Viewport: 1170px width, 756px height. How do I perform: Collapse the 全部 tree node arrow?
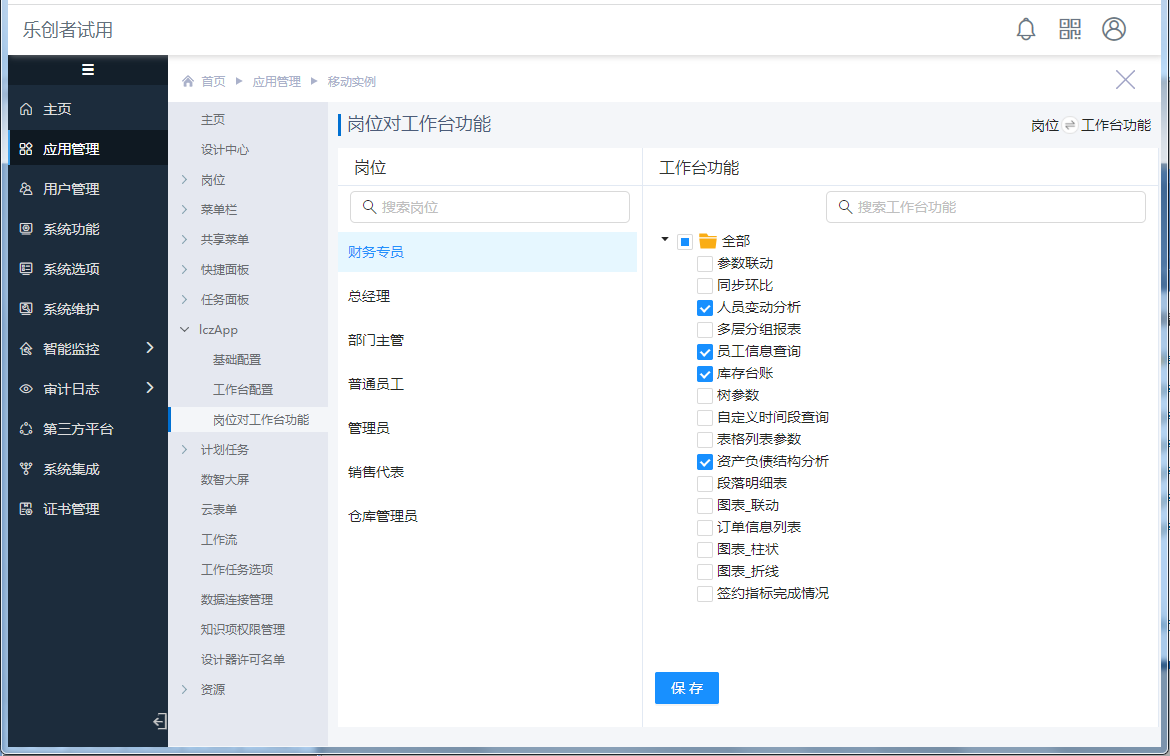click(x=665, y=240)
